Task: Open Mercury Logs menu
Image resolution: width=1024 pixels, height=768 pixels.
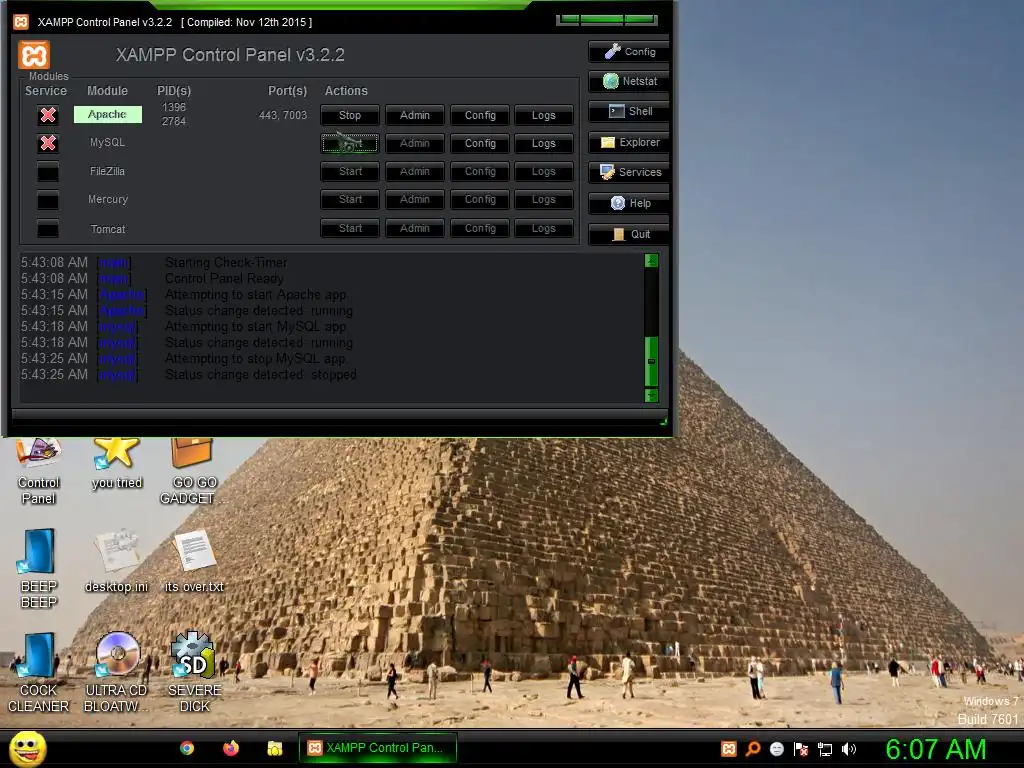Action: pyautogui.click(x=543, y=199)
